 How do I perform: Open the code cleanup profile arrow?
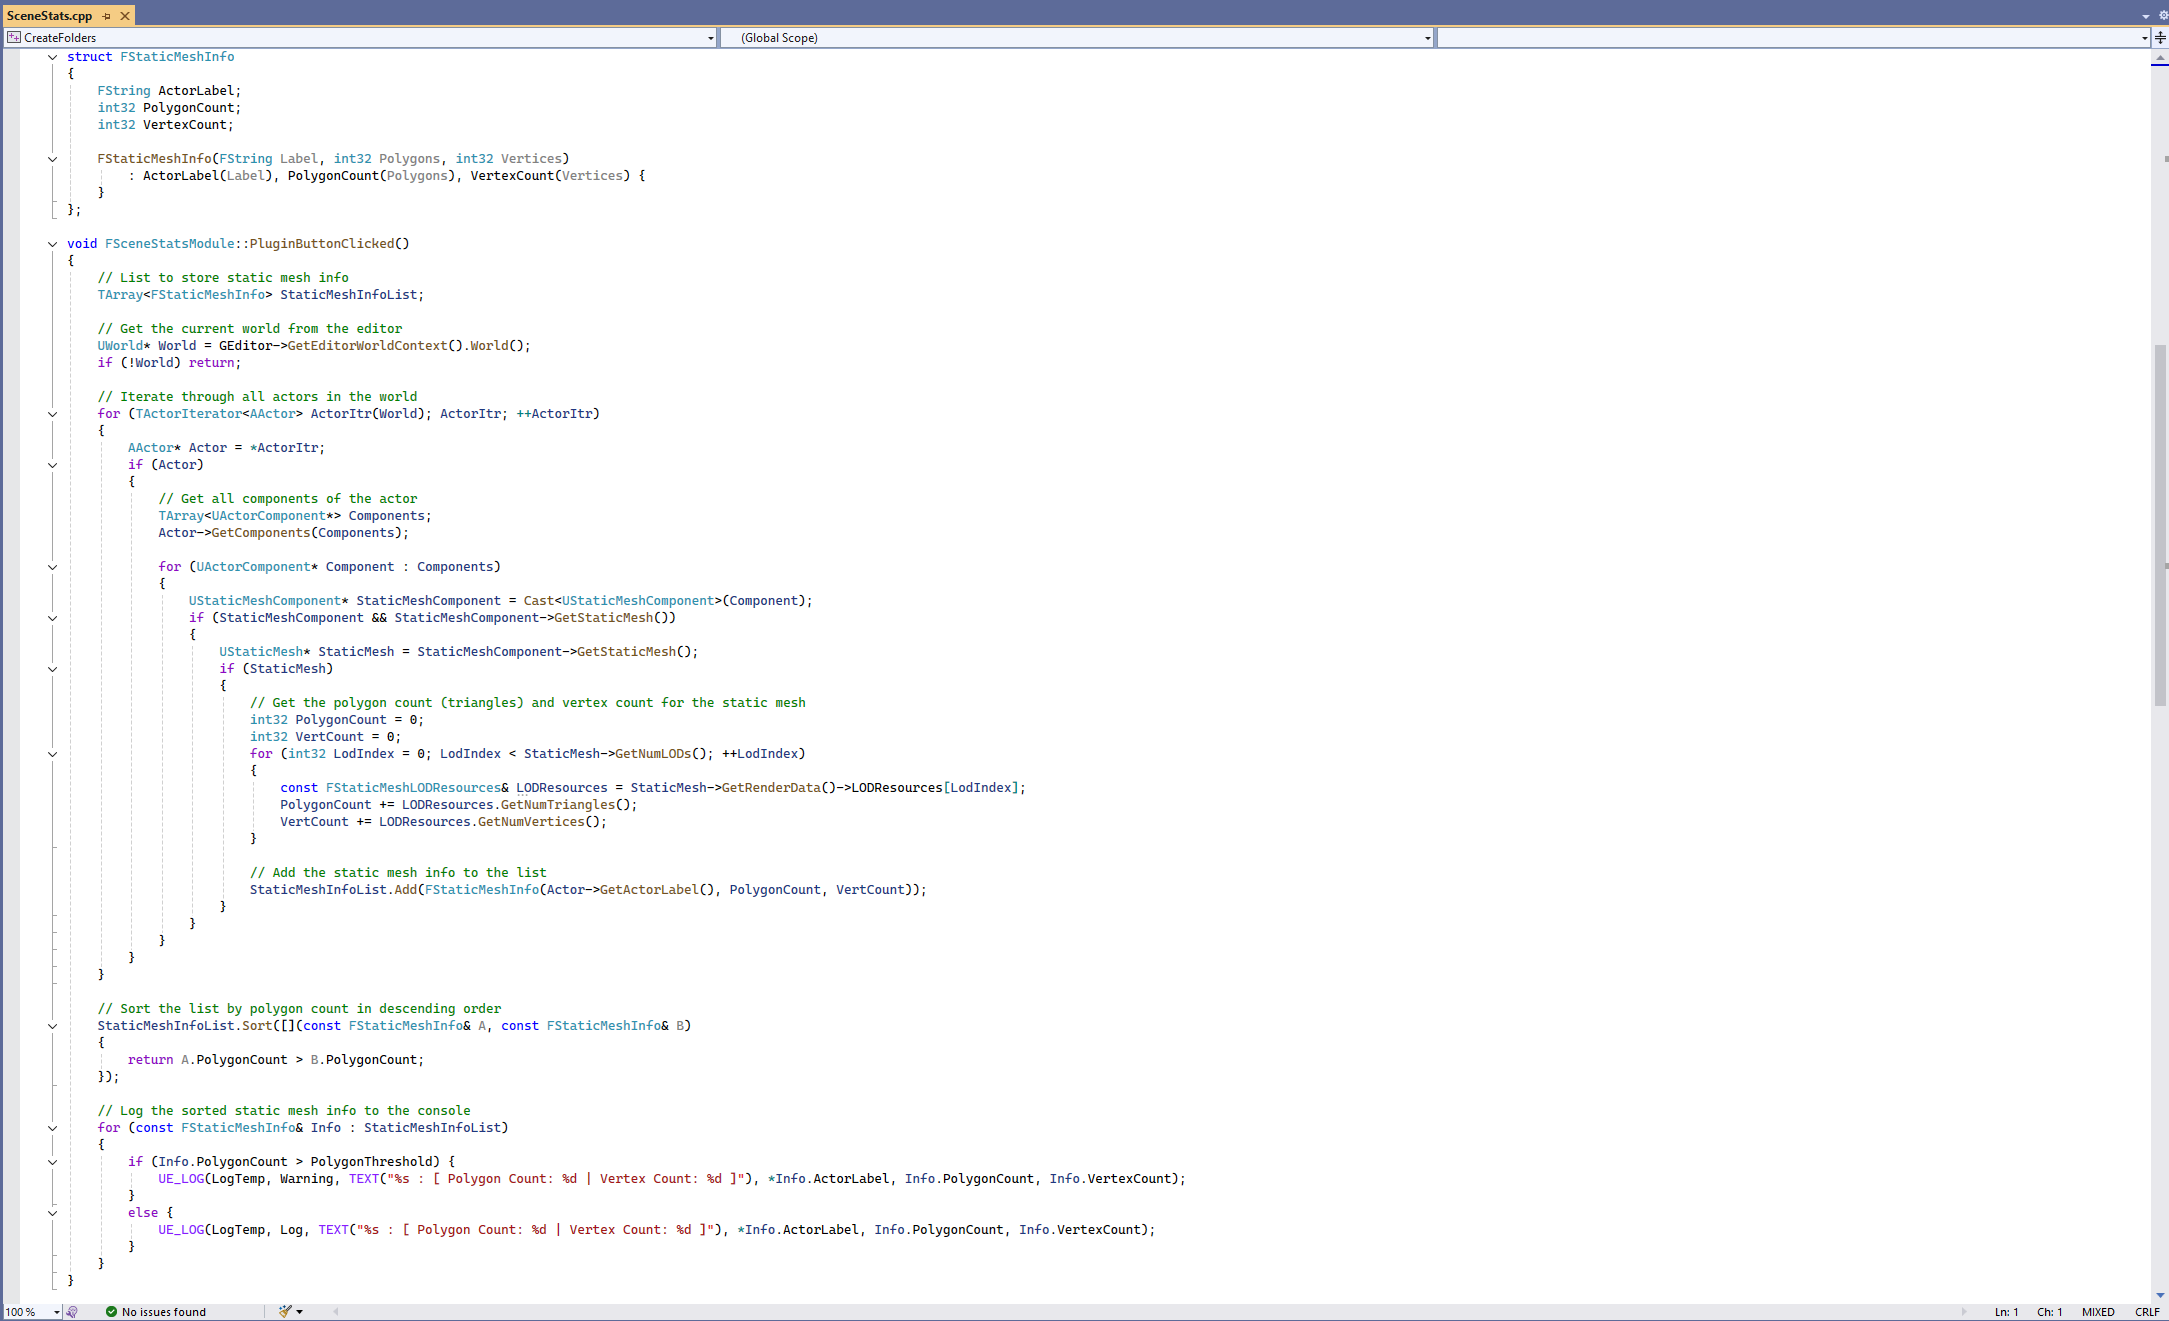click(300, 1312)
